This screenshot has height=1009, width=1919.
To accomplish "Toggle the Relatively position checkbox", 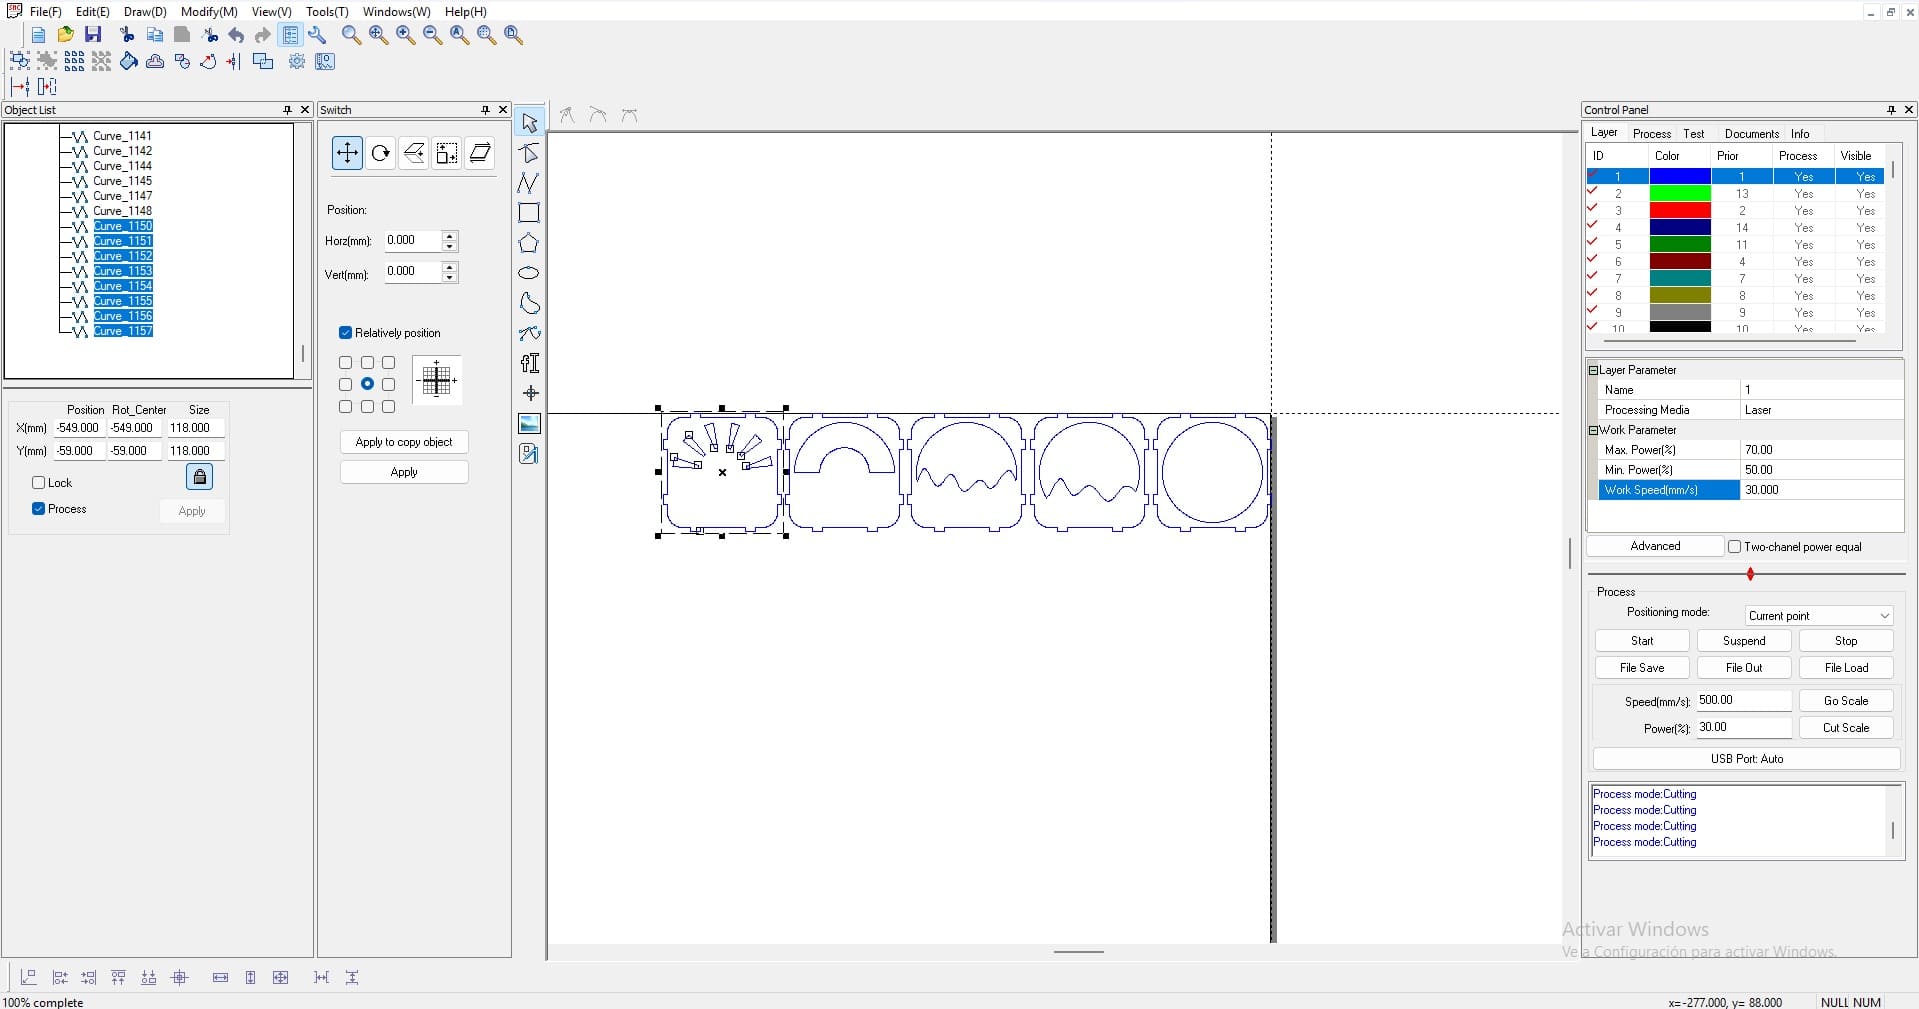I will 345,333.
